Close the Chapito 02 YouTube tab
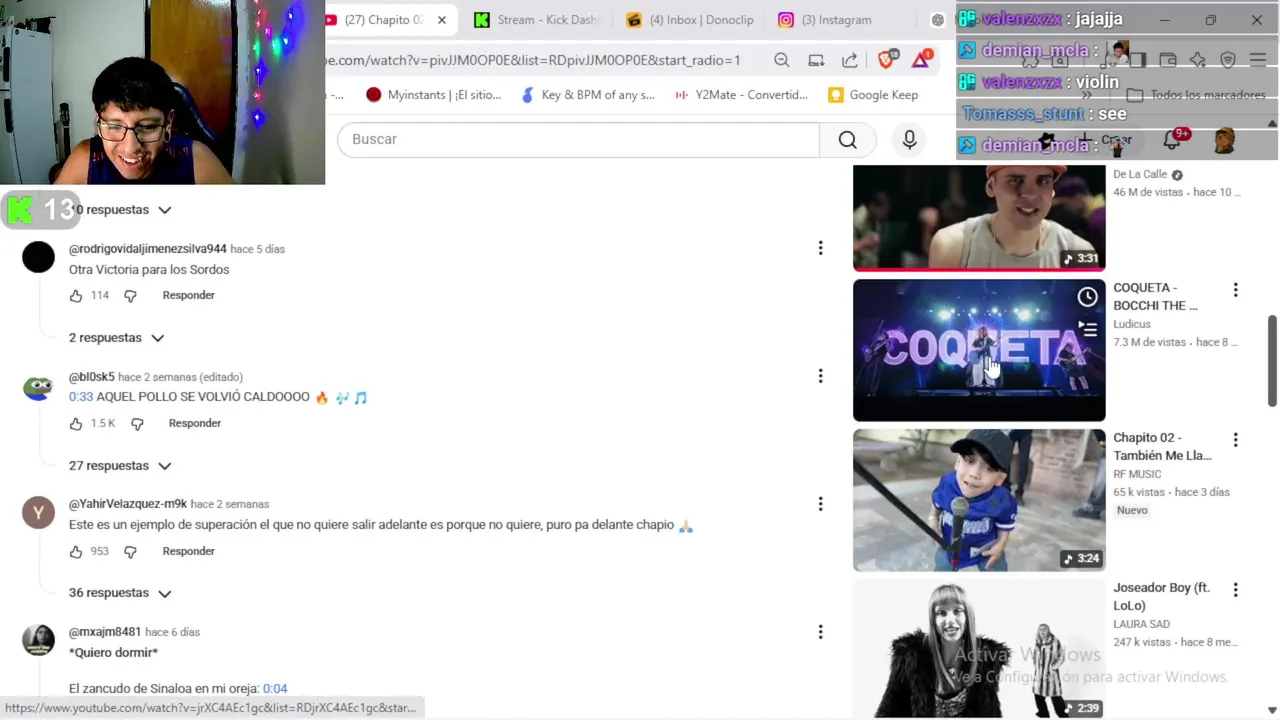1280x720 pixels. click(441, 20)
